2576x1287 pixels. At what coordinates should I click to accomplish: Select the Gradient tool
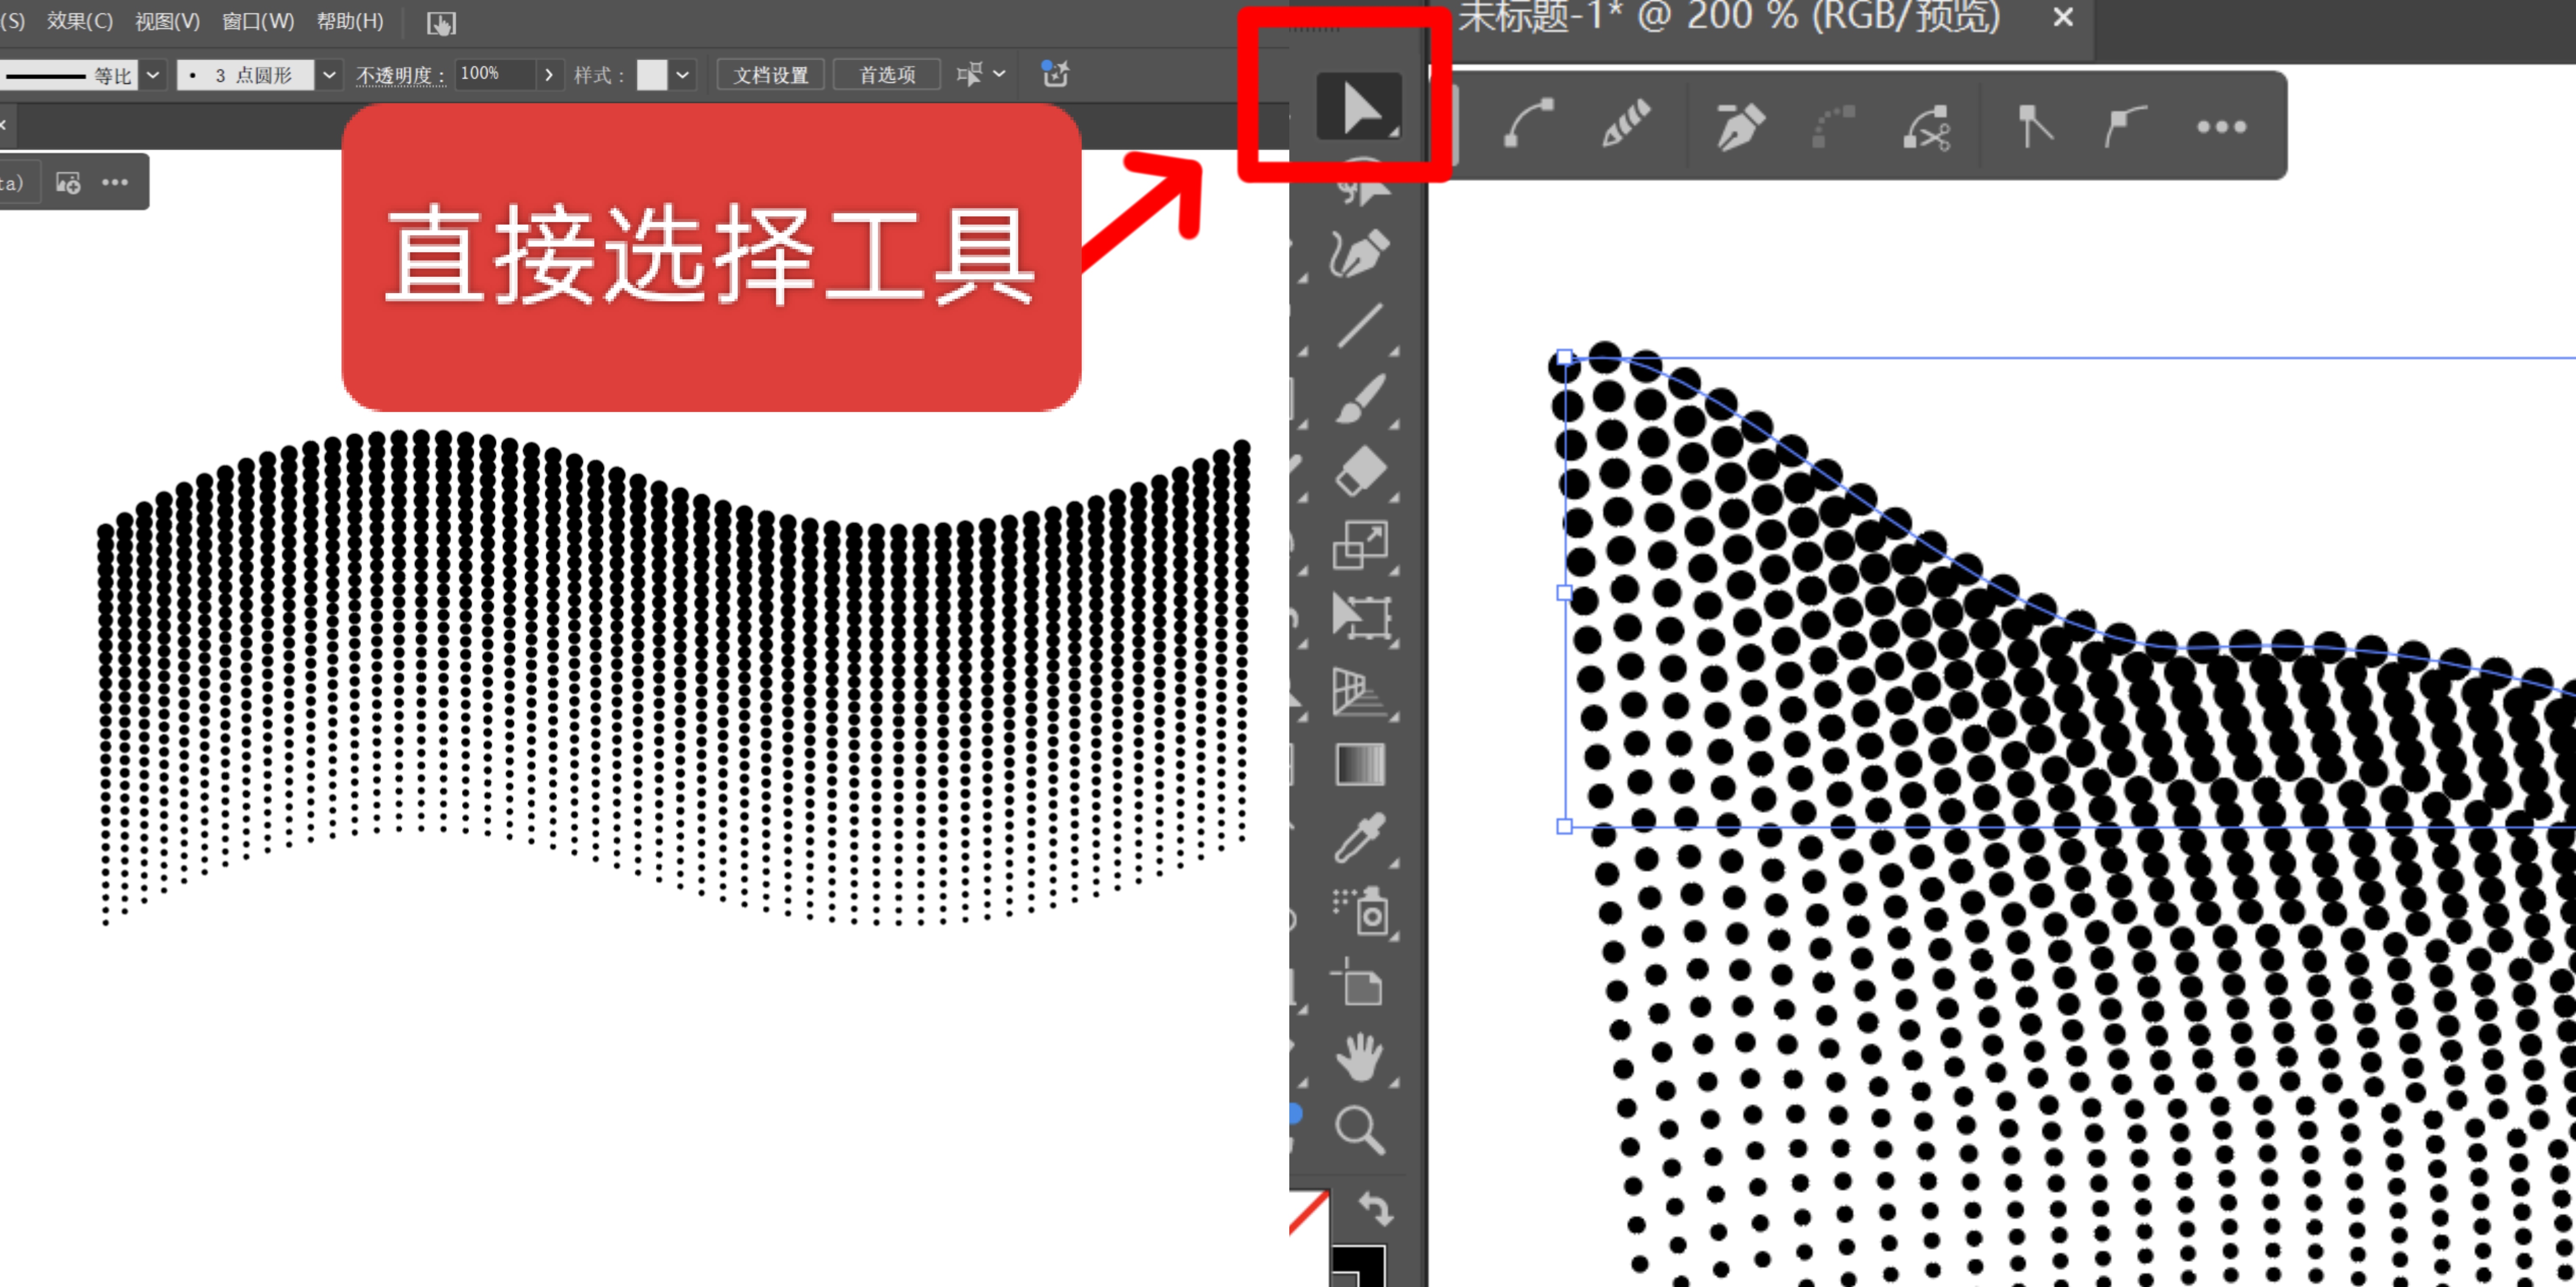1360,765
